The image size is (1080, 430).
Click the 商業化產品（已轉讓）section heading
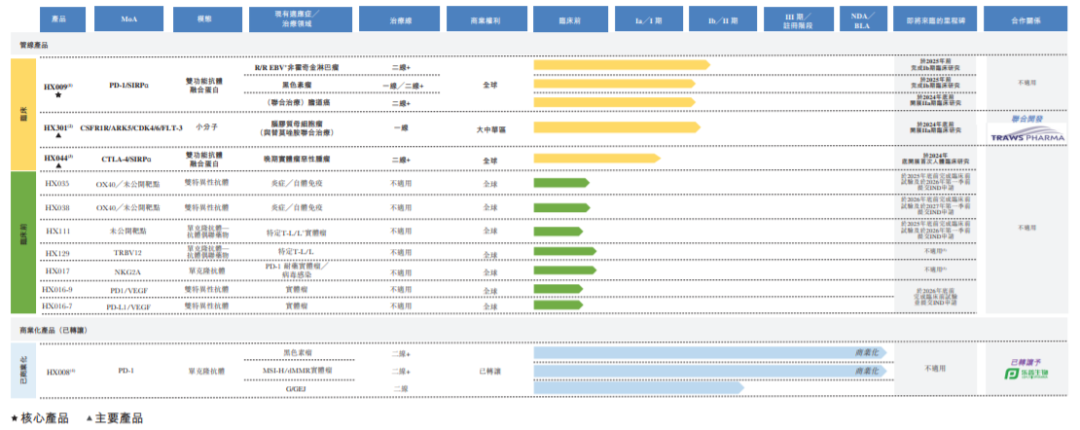coord(53,331)
